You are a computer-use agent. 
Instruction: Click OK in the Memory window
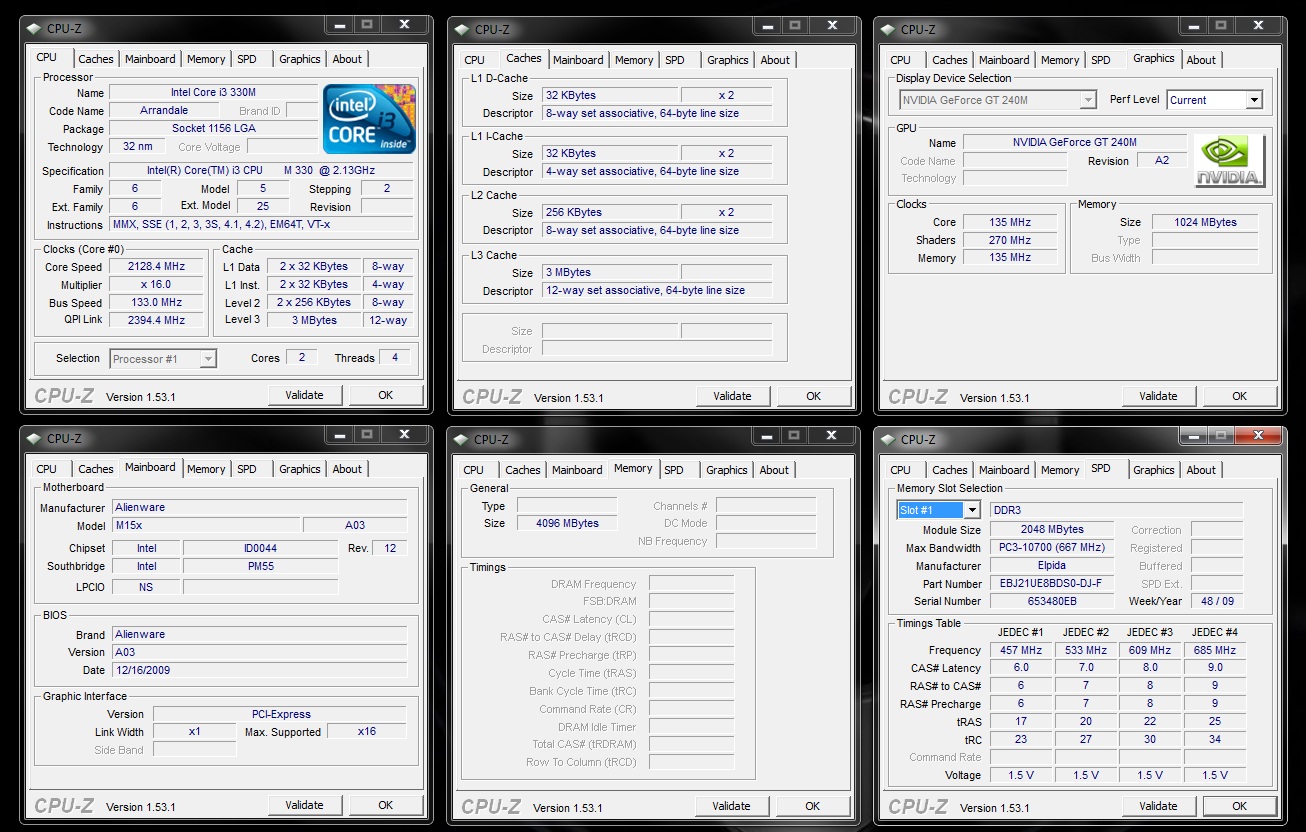click(813, 806)
